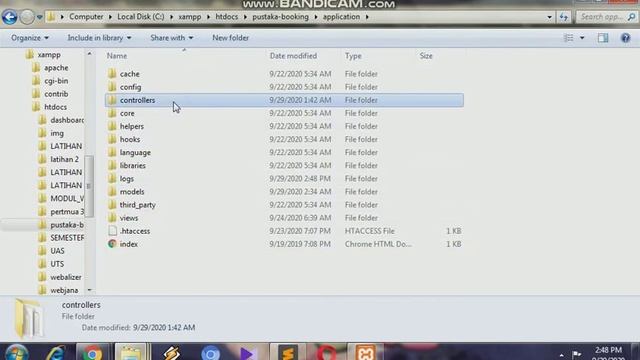
Task: Open the Share with menu
Action: (171, 38)
